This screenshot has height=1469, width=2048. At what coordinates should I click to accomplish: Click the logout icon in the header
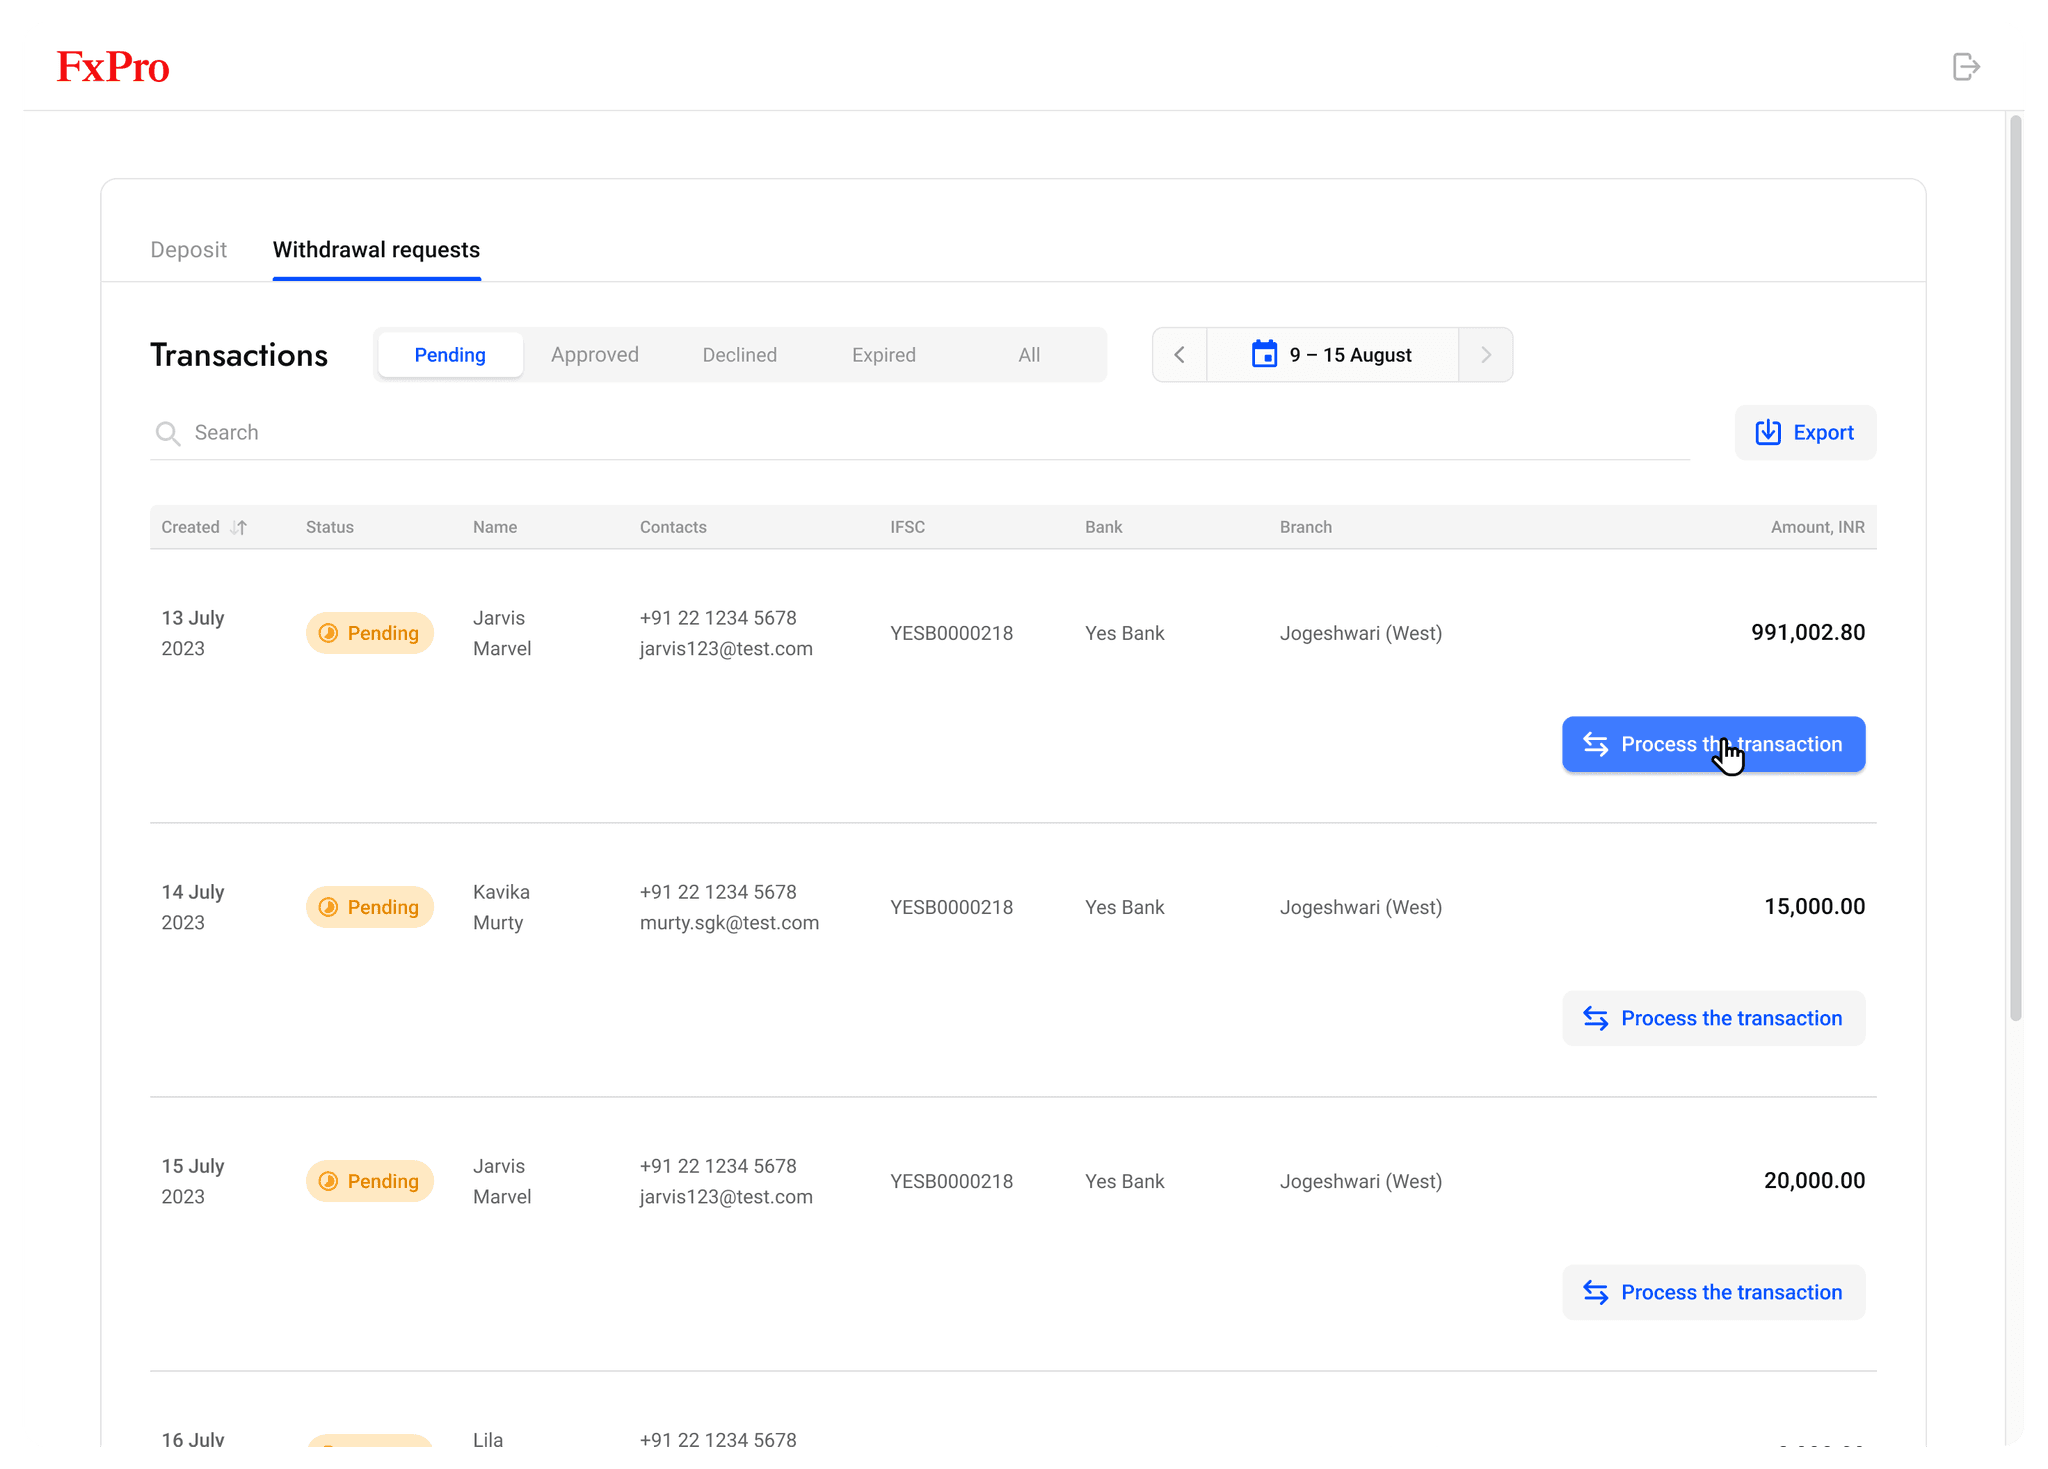coord(1966,67)
